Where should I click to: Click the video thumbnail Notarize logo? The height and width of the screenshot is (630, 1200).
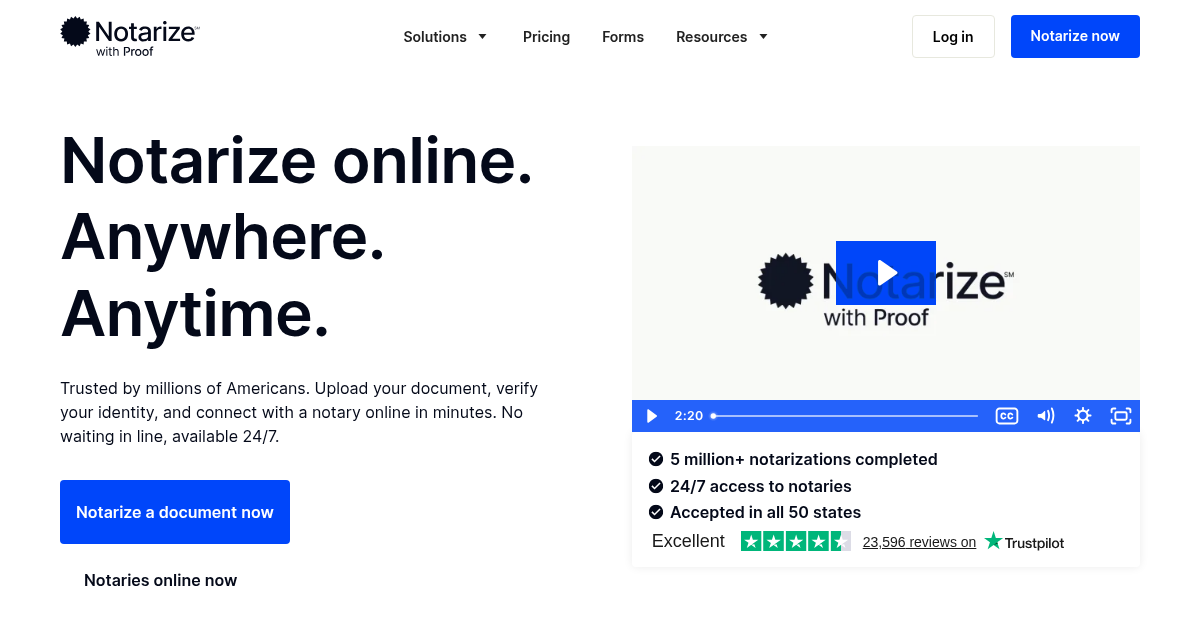(886, 288)
